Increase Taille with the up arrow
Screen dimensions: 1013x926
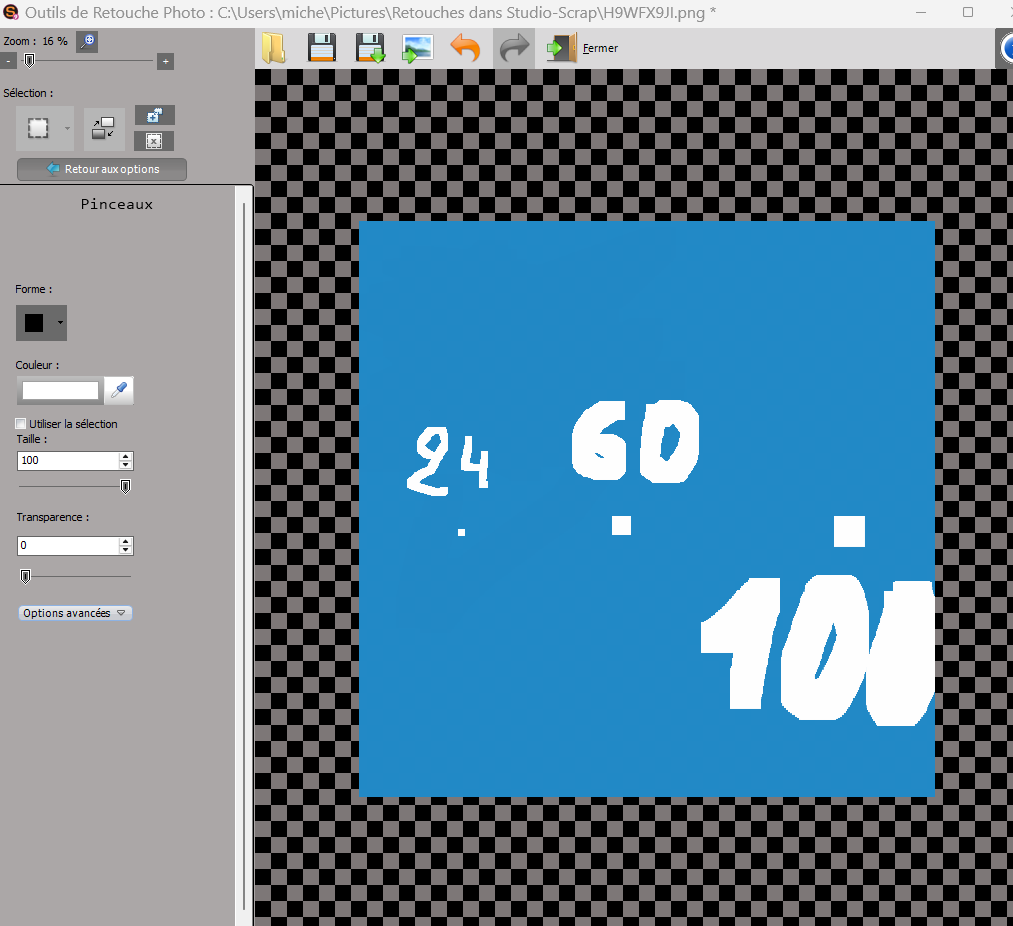coord(126,456)
